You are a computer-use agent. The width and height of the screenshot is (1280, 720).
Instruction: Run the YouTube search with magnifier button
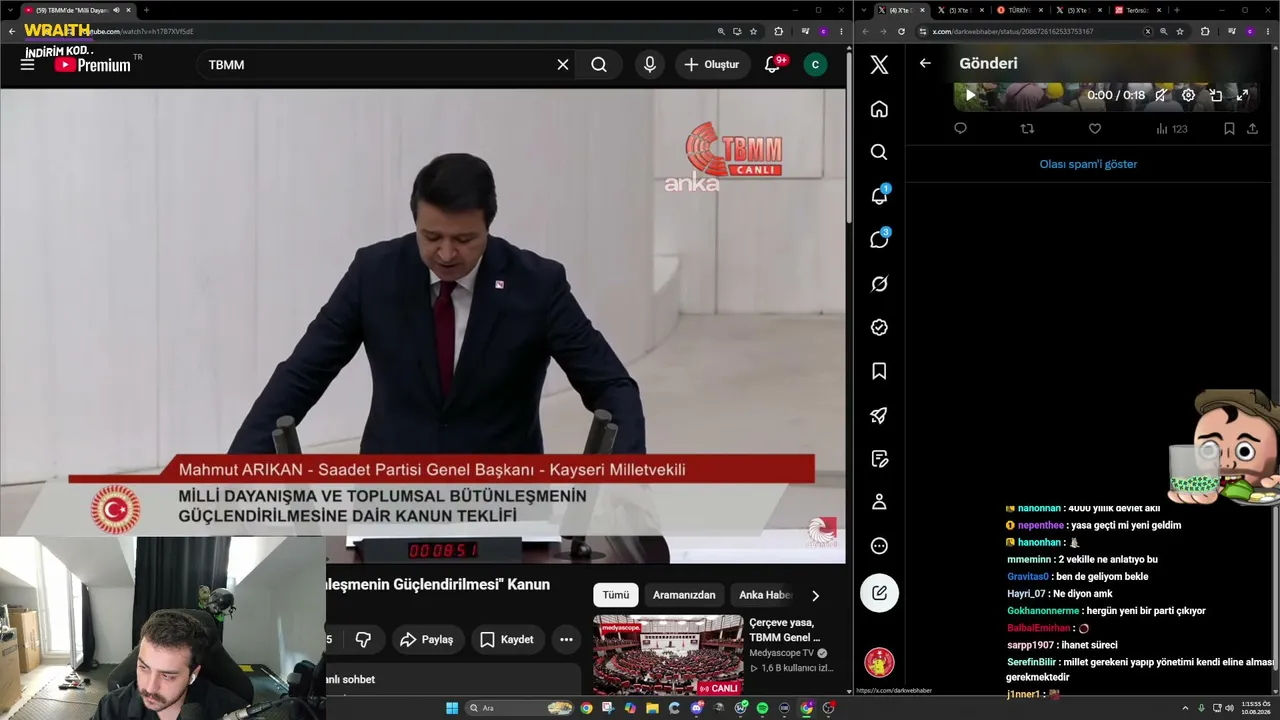coord(599,65)
